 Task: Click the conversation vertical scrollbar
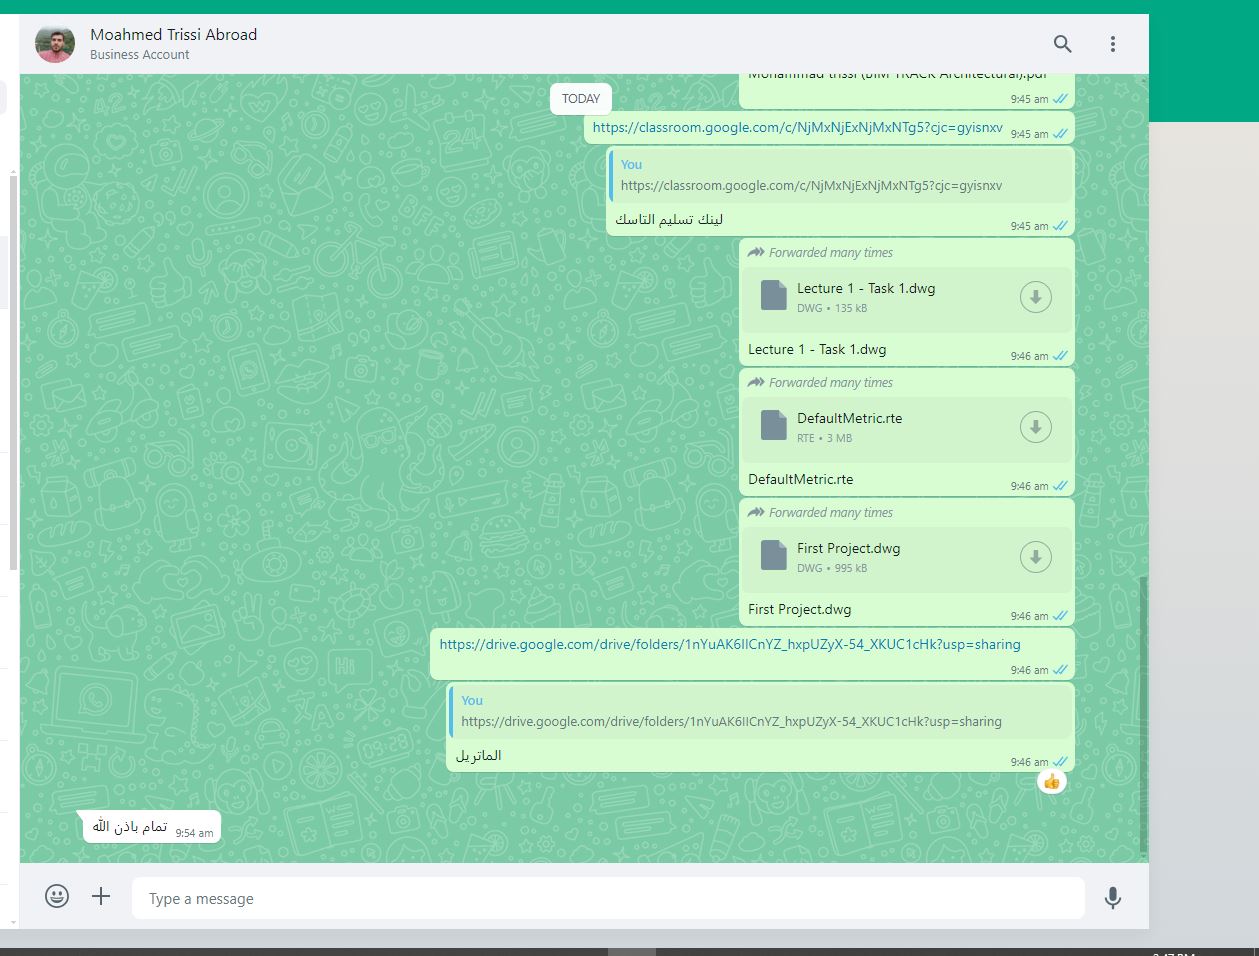tap(1144, 715)
